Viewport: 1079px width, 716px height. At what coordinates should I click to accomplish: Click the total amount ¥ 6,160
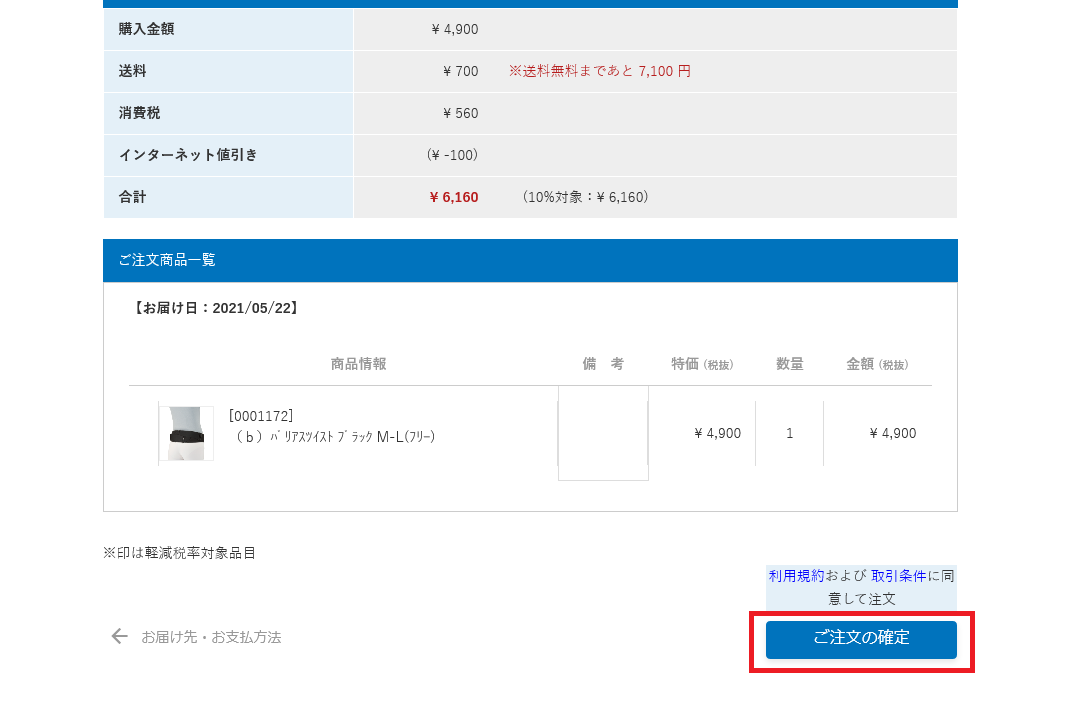point(453,197)
